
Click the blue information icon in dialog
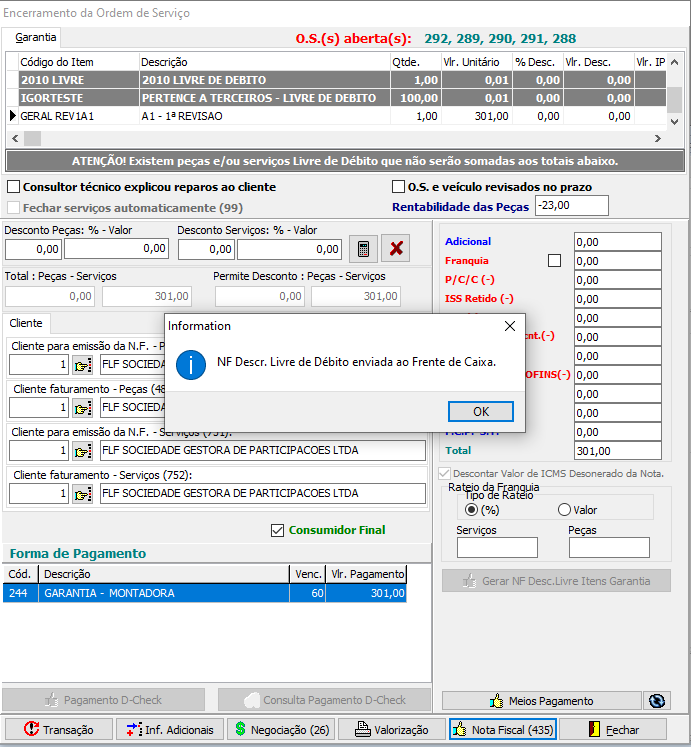[x=191, y=365]
